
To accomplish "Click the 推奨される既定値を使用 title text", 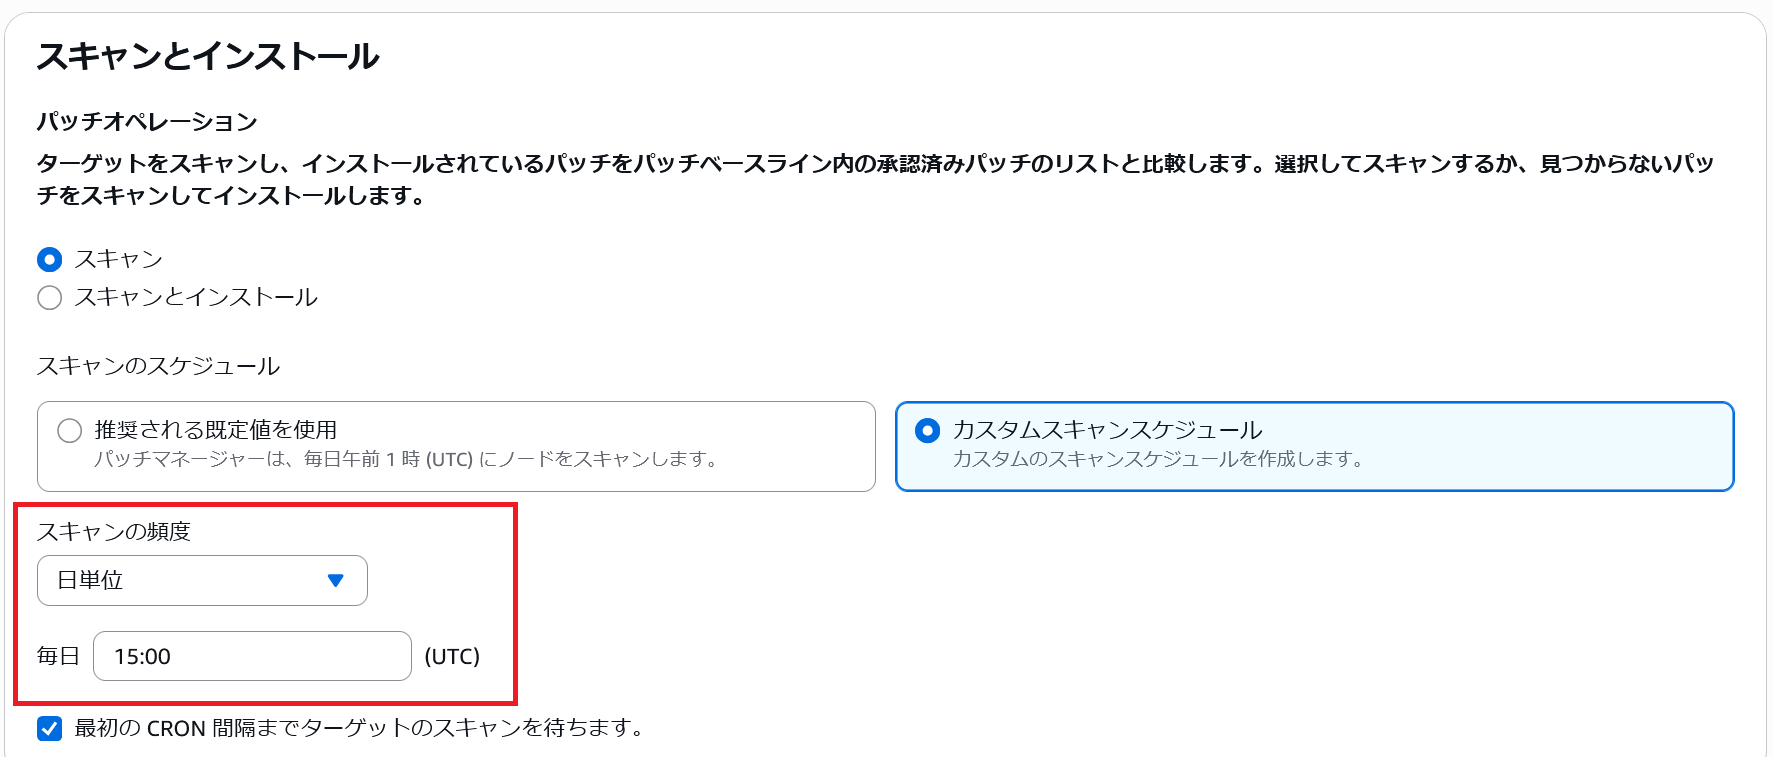I will point(216,430).
